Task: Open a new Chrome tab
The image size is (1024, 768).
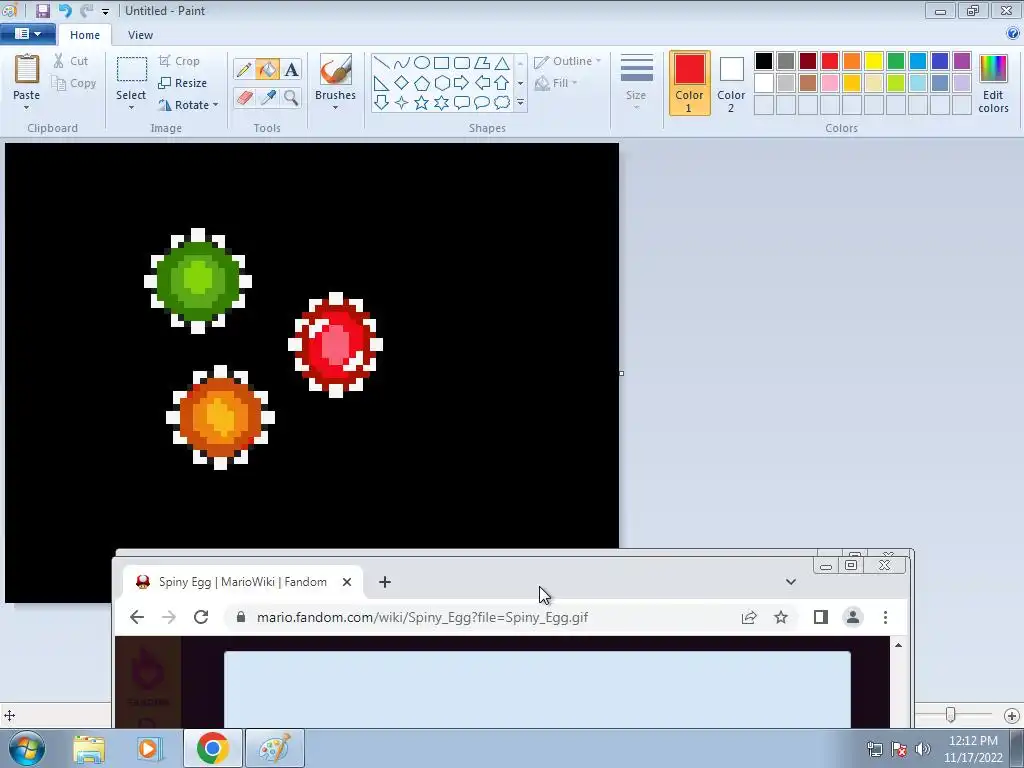Action: point(385,582)
